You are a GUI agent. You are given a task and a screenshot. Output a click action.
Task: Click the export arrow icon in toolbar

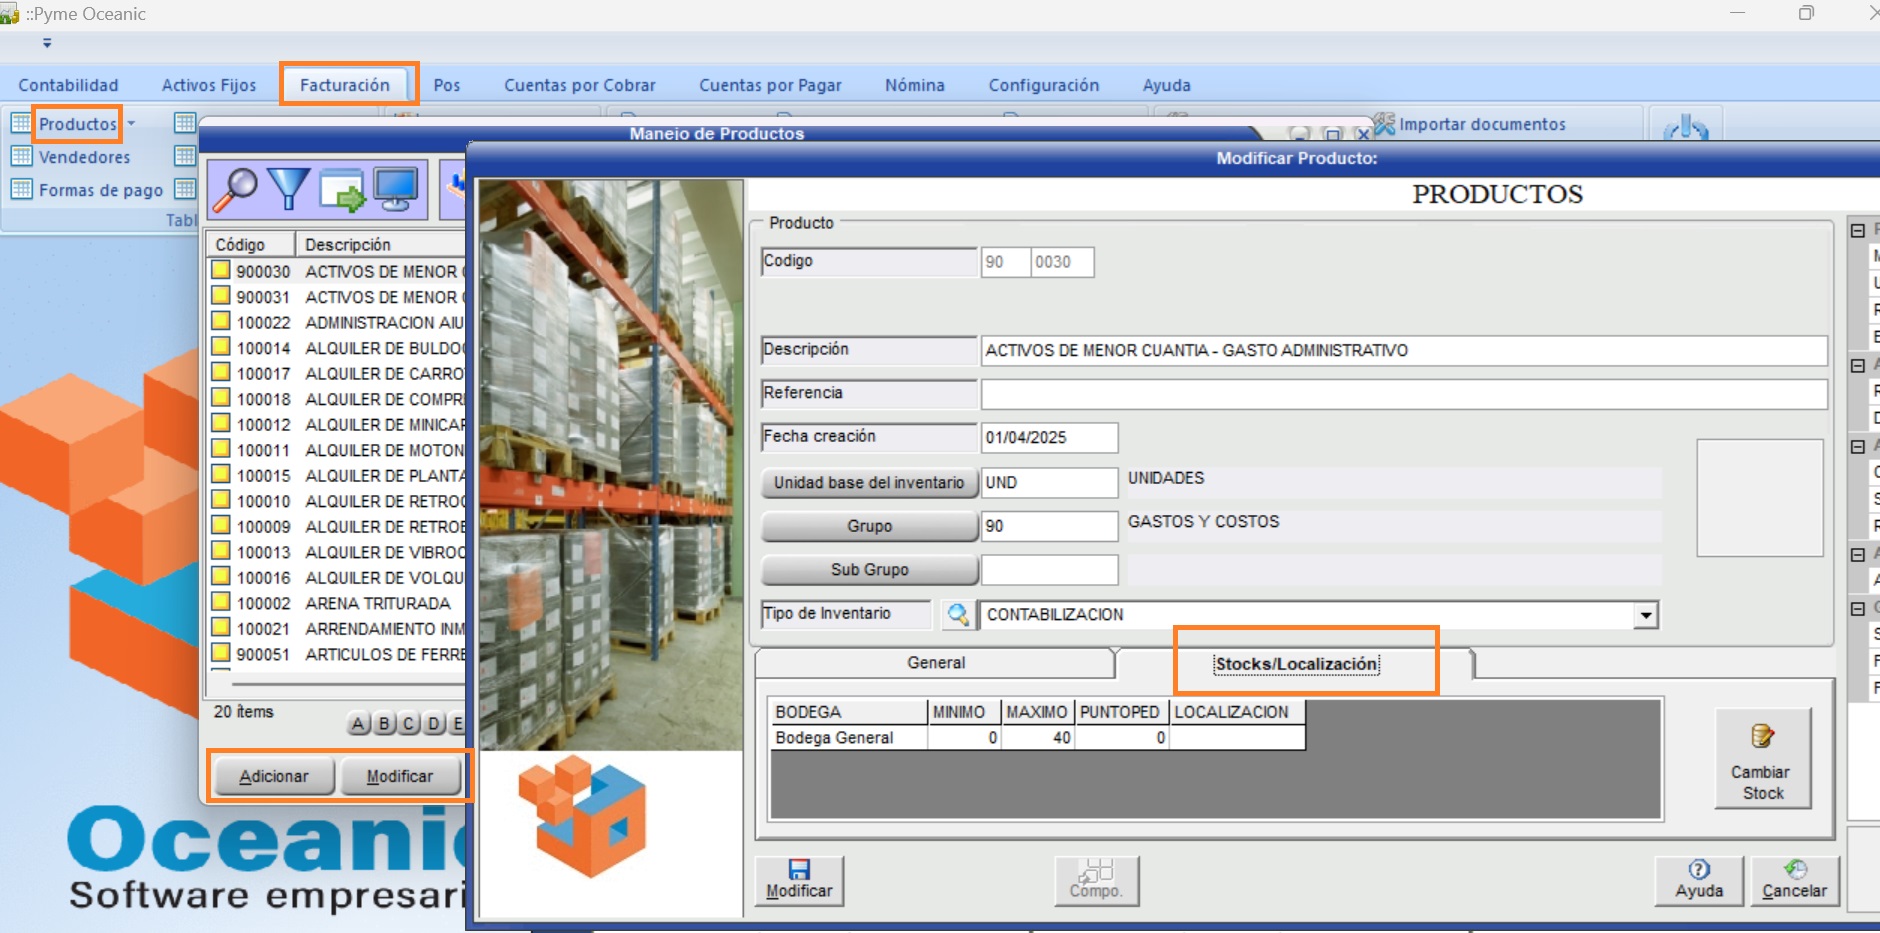[x=343, y=190]
